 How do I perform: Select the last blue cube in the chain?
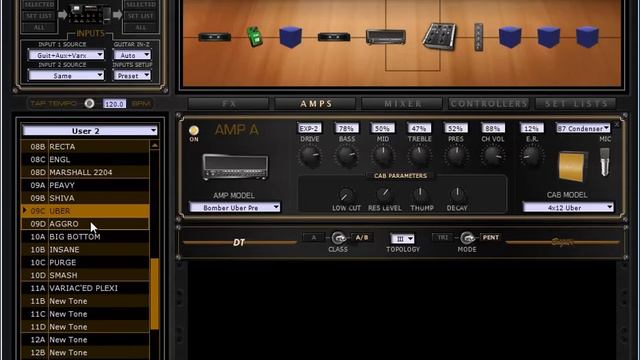click(587, 37)
